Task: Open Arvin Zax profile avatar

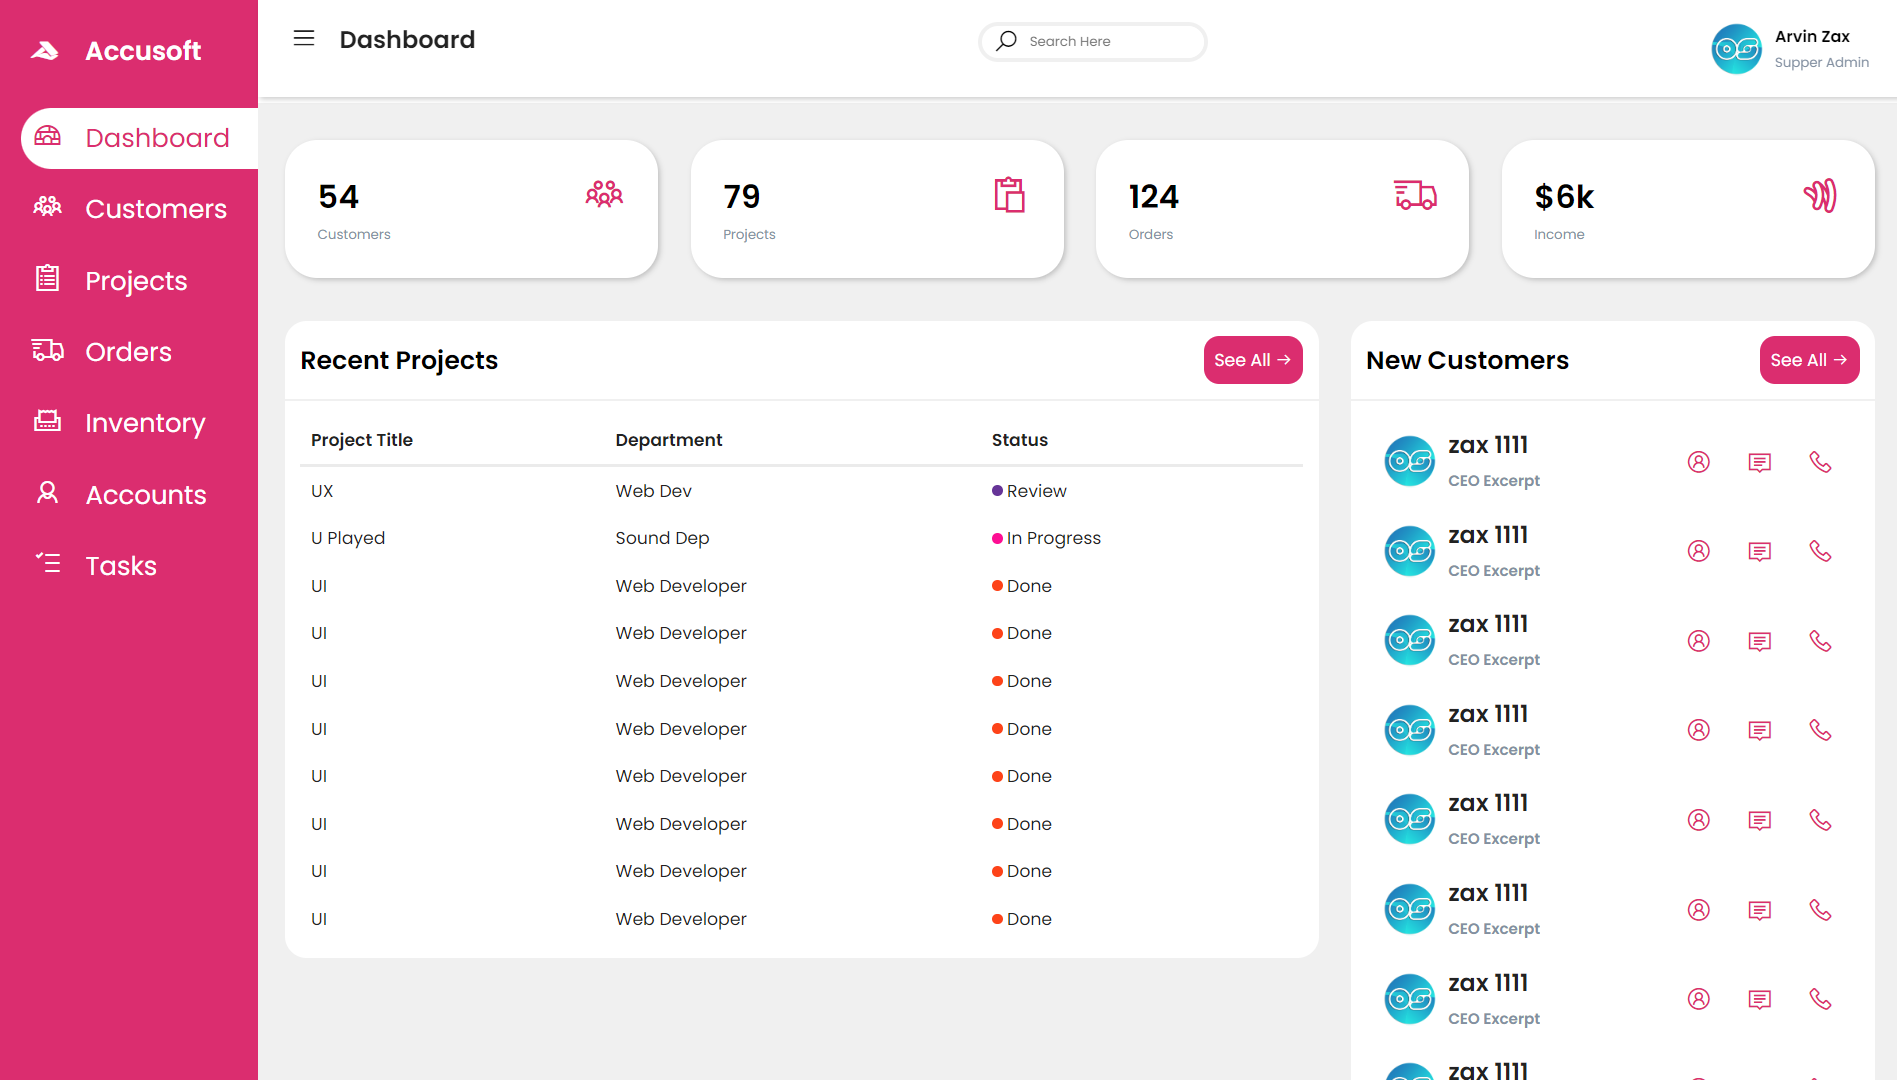Action: click(x=1736, y=49)
